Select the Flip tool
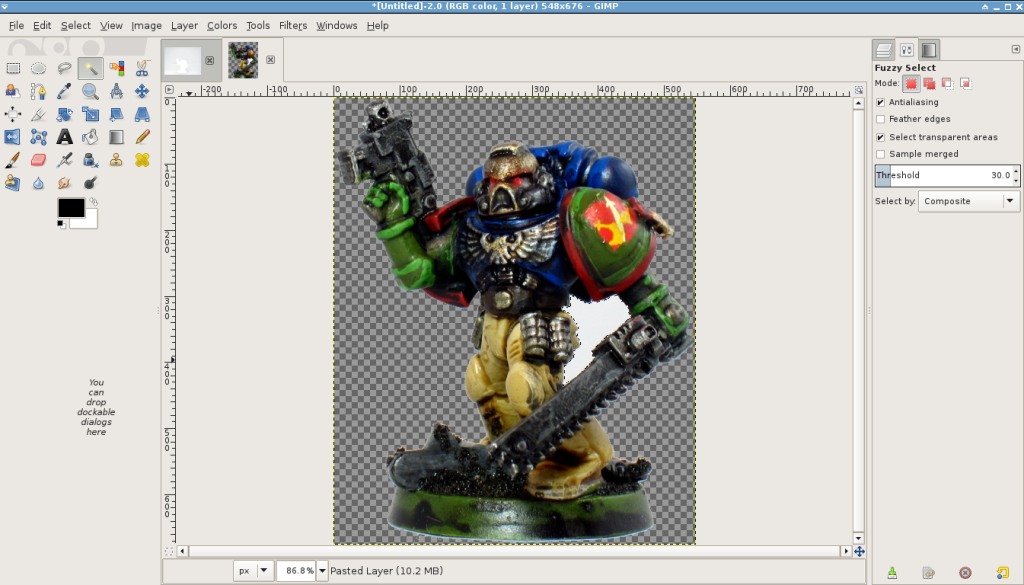 [13, 137]
